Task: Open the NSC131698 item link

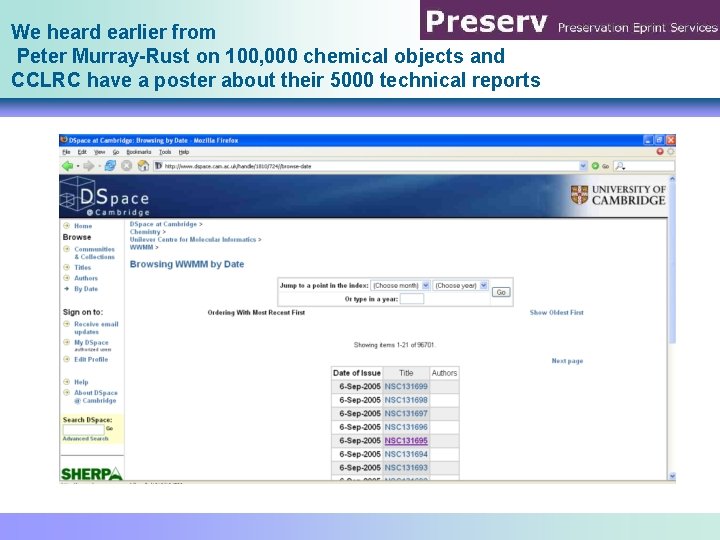Action: [x=406, y=400]
